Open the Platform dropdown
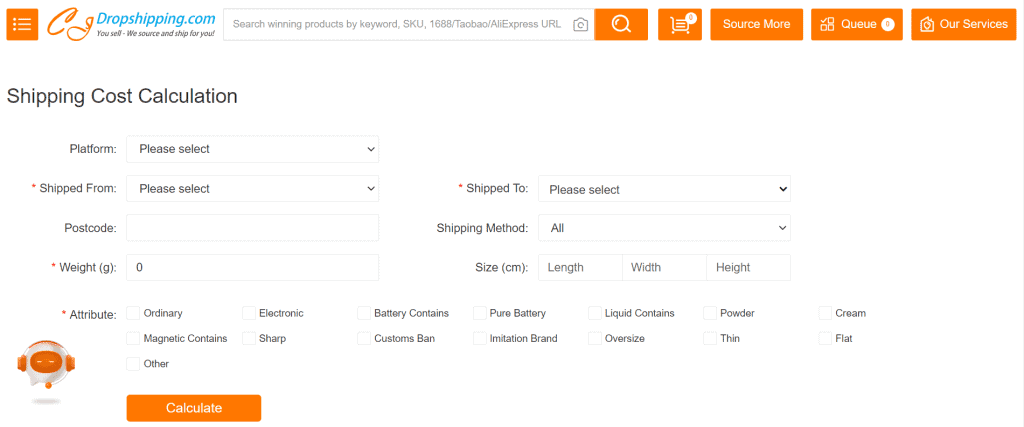The height and width of the screenshot is (427, 1024). click(x=253, y=149)
